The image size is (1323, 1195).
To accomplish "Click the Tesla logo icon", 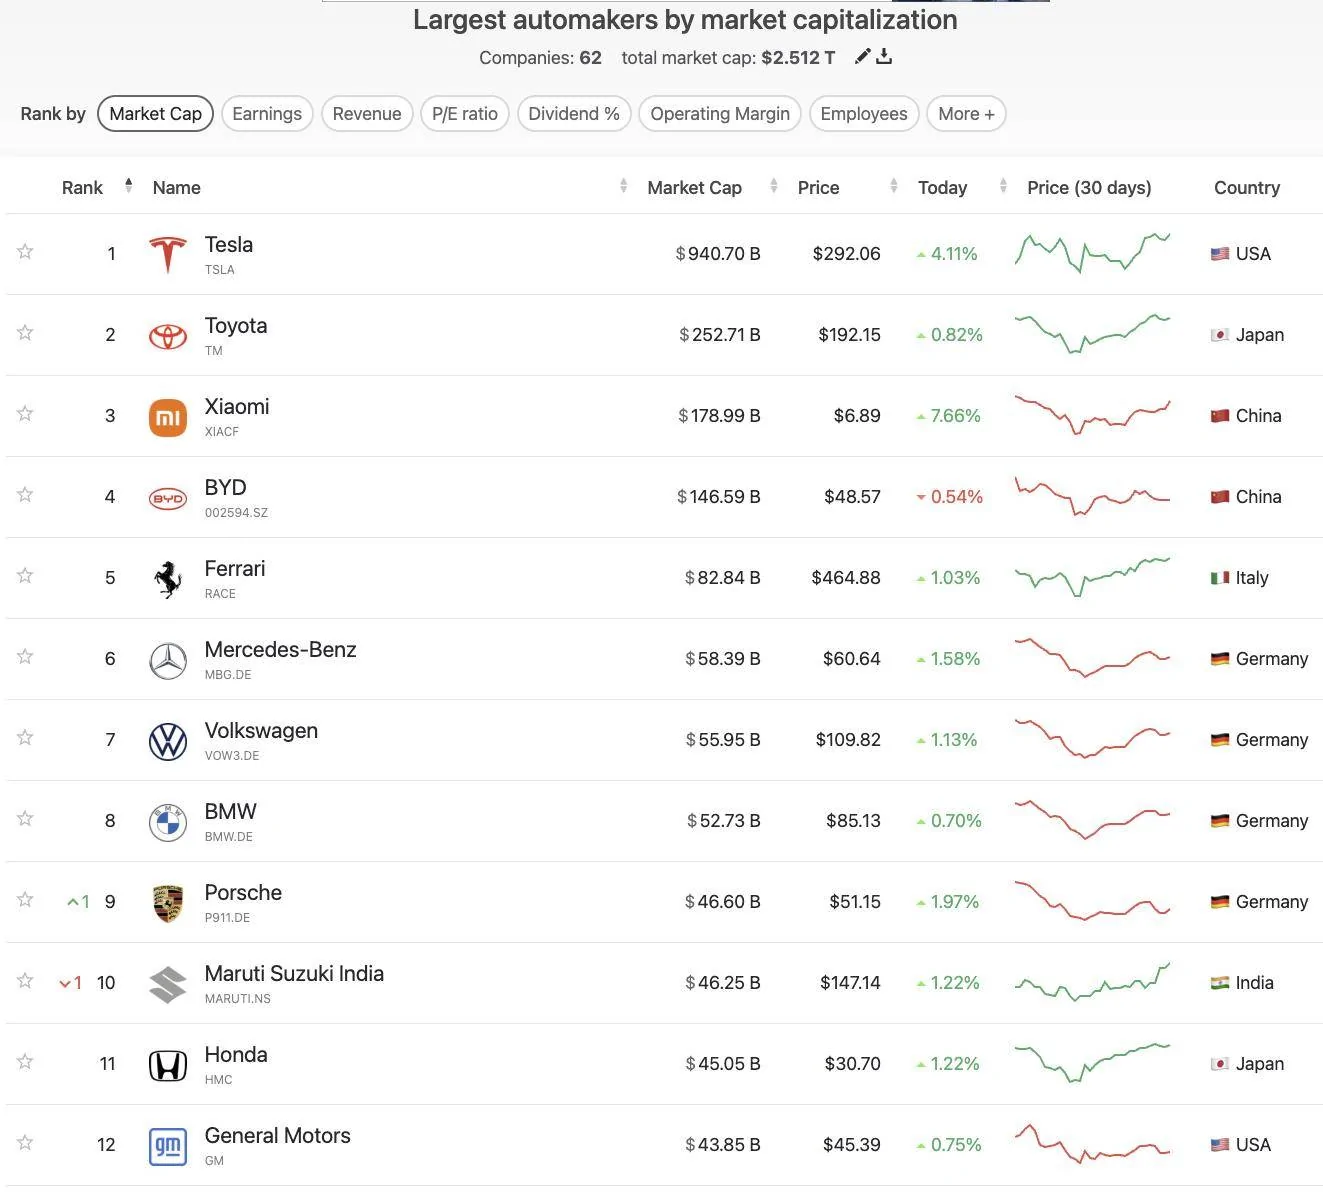I will coord(168,254).
